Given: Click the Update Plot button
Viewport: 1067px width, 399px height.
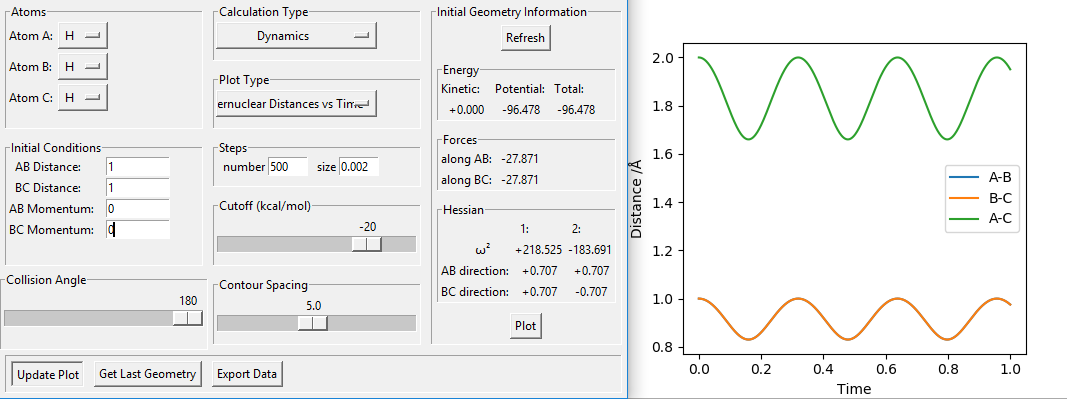Looking at the screenshot, I should pyautogui.click(x=48, y=374).
